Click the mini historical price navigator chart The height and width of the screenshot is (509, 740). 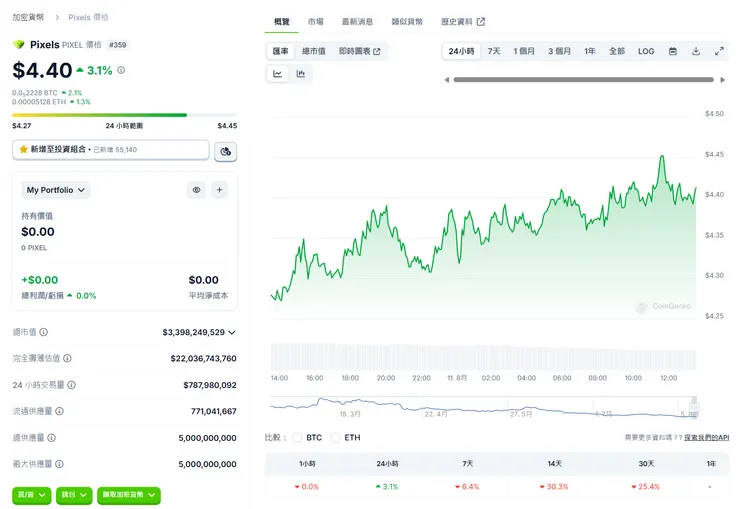click(484, 408)
